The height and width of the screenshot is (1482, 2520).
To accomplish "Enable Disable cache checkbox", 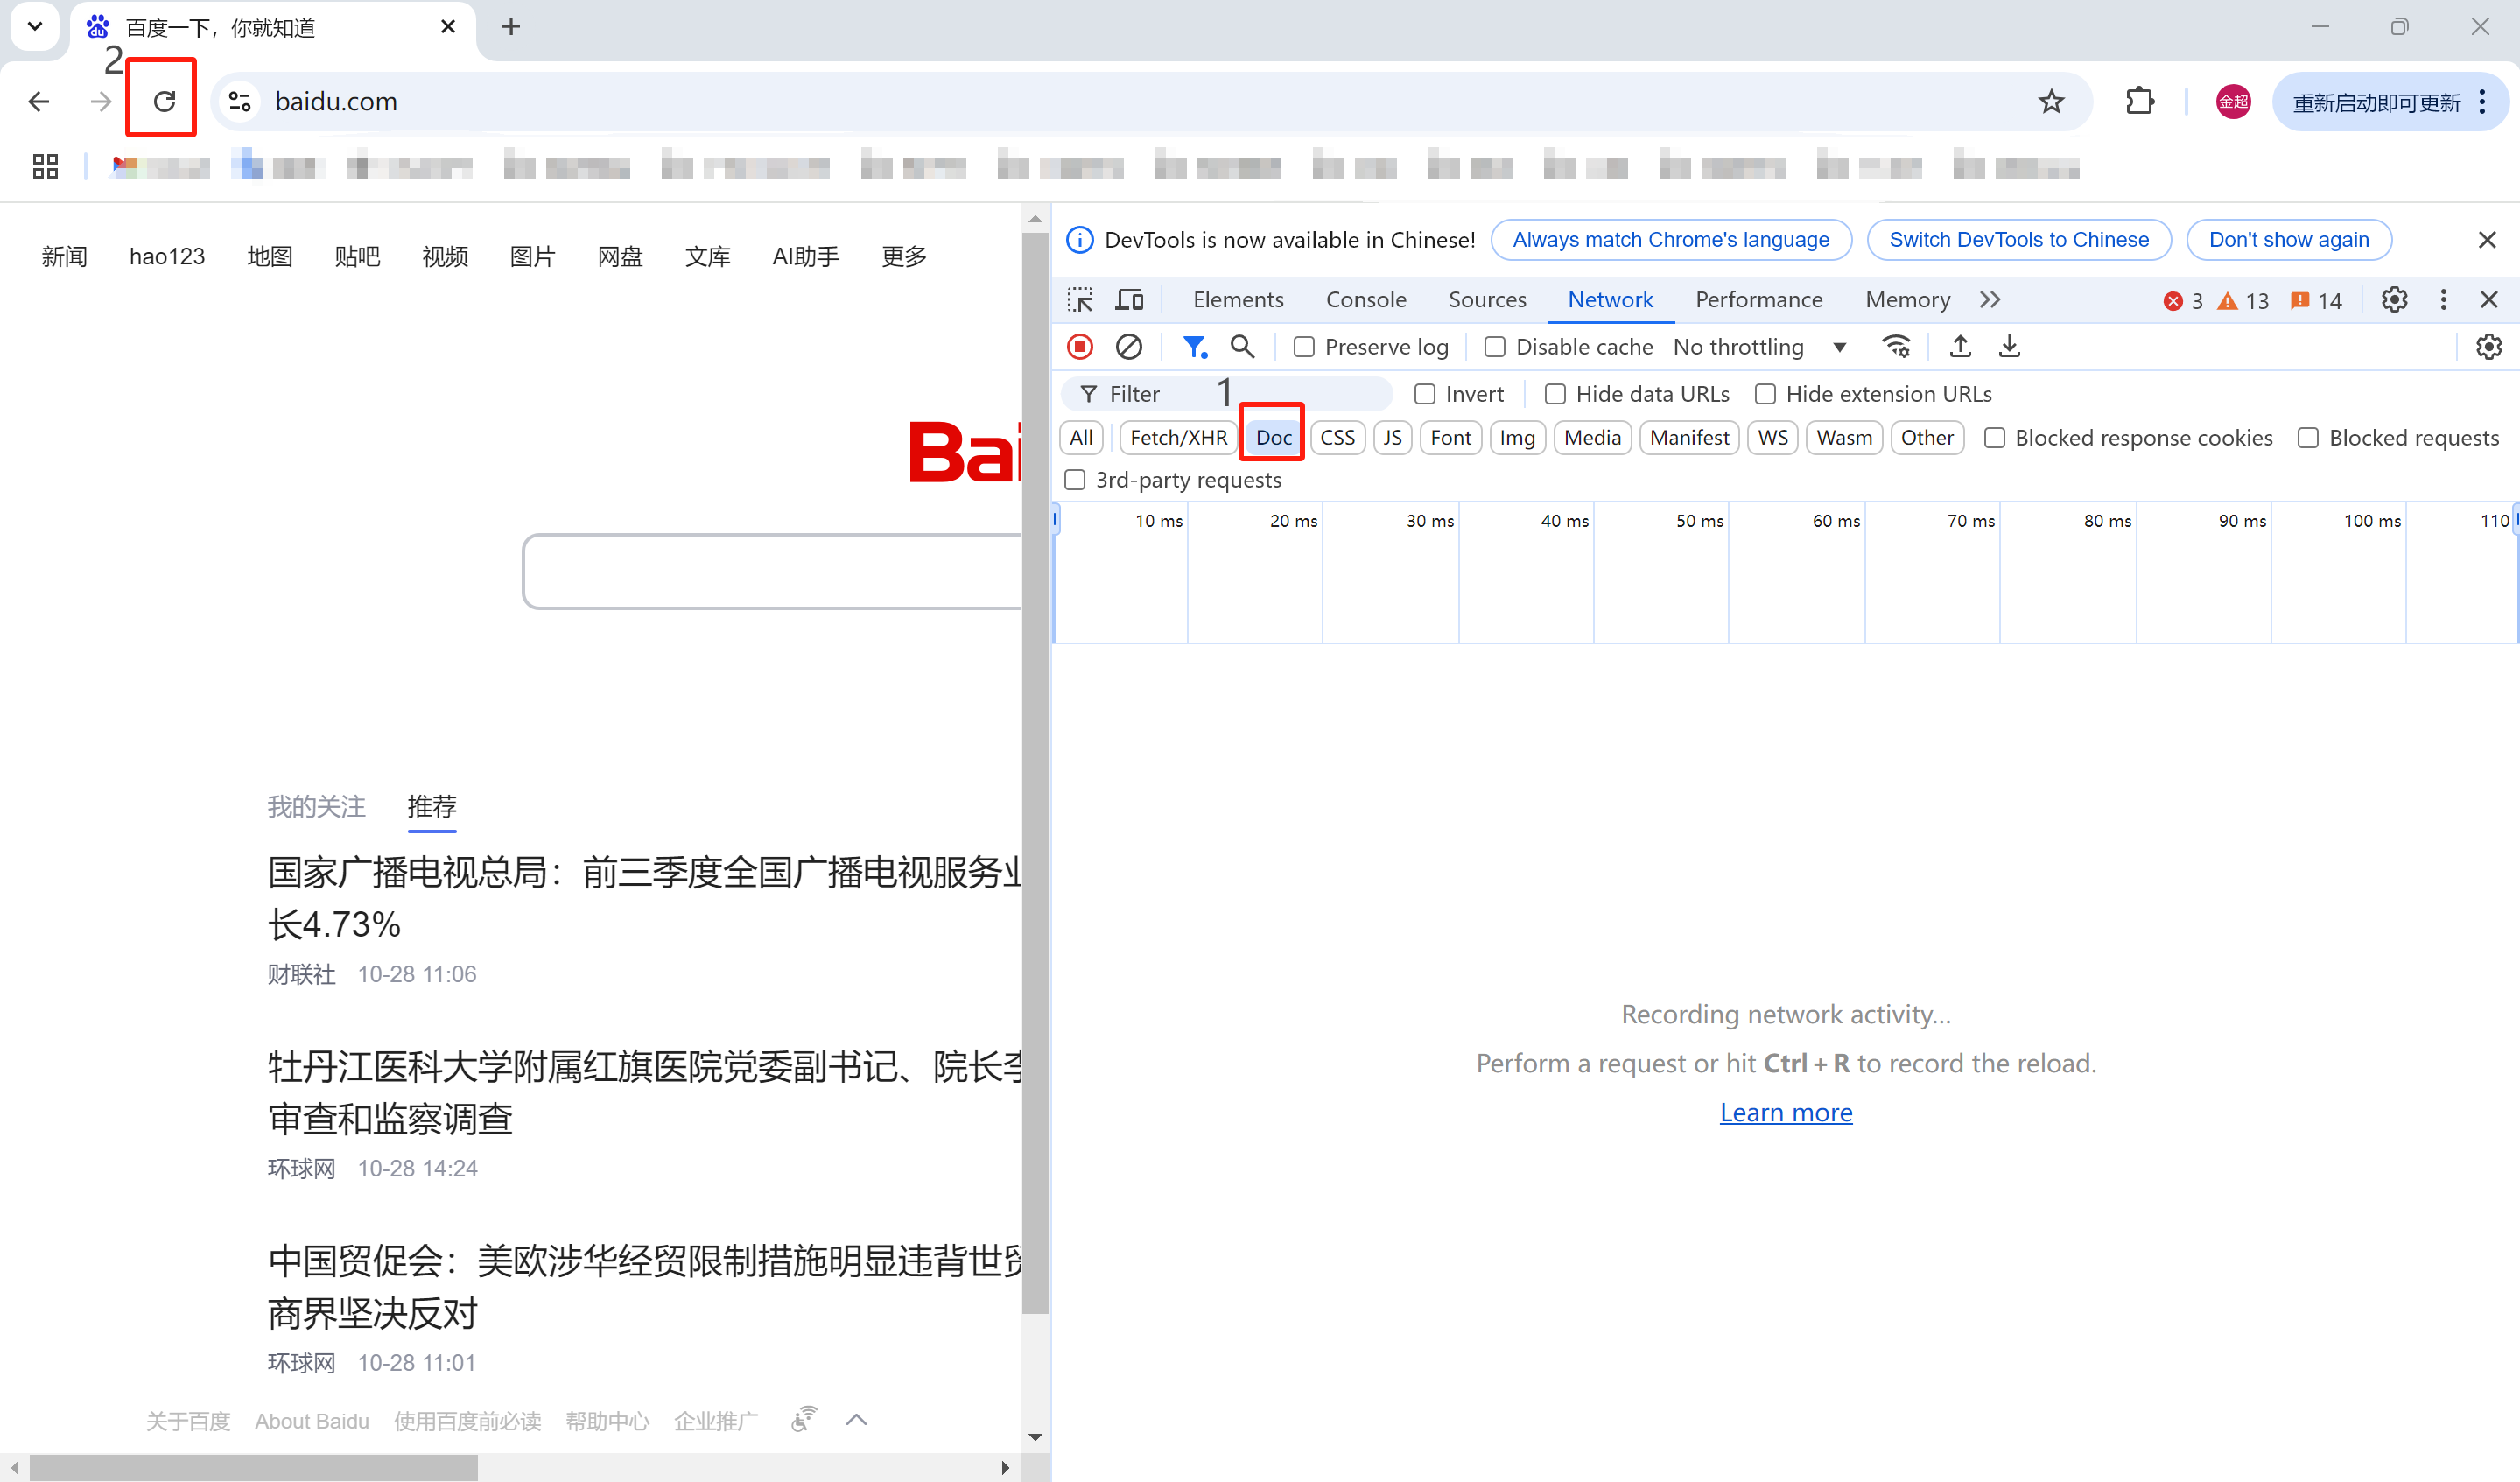I will [x=1495, y=347].
